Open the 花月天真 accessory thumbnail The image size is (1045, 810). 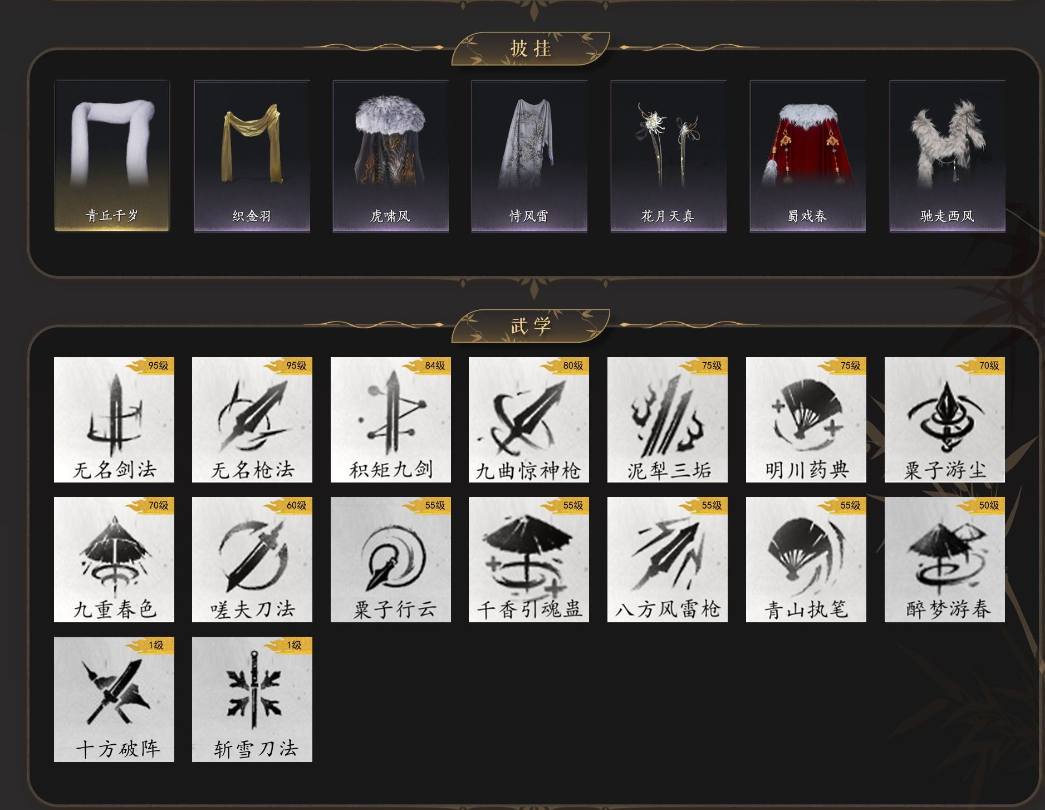(x=668, y=156)
